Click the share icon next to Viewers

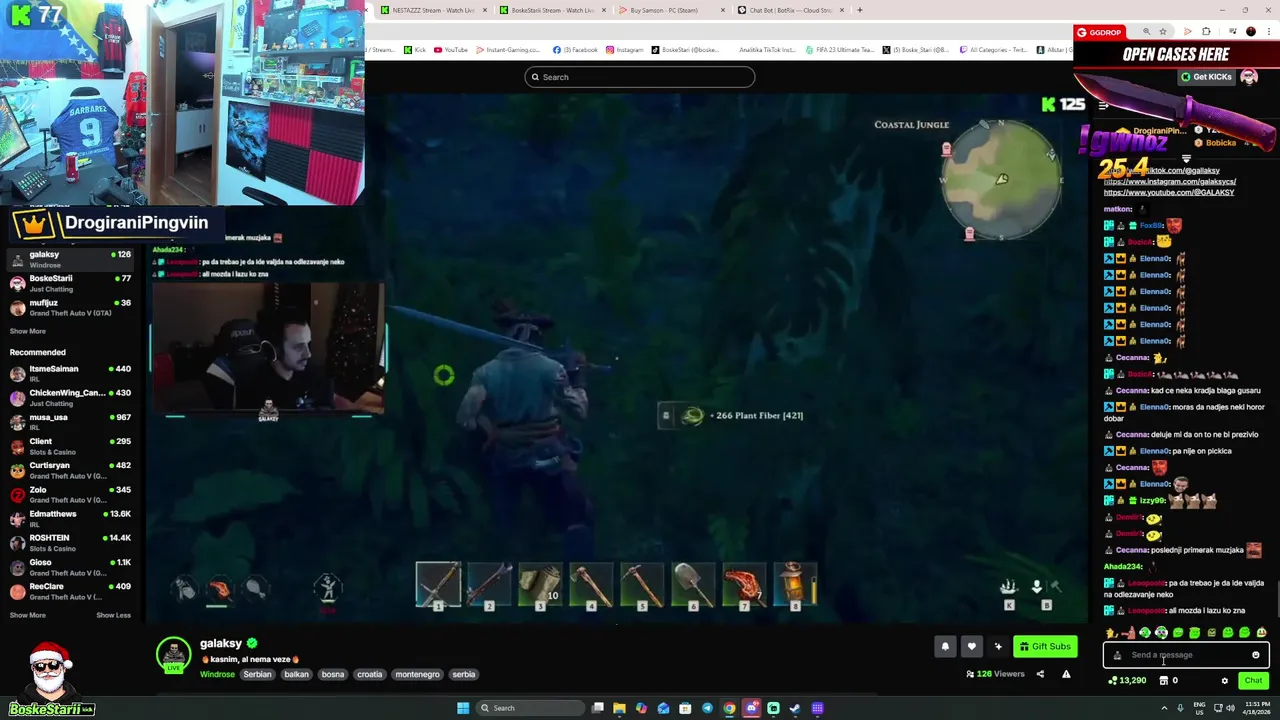[x=1040, y=674]
